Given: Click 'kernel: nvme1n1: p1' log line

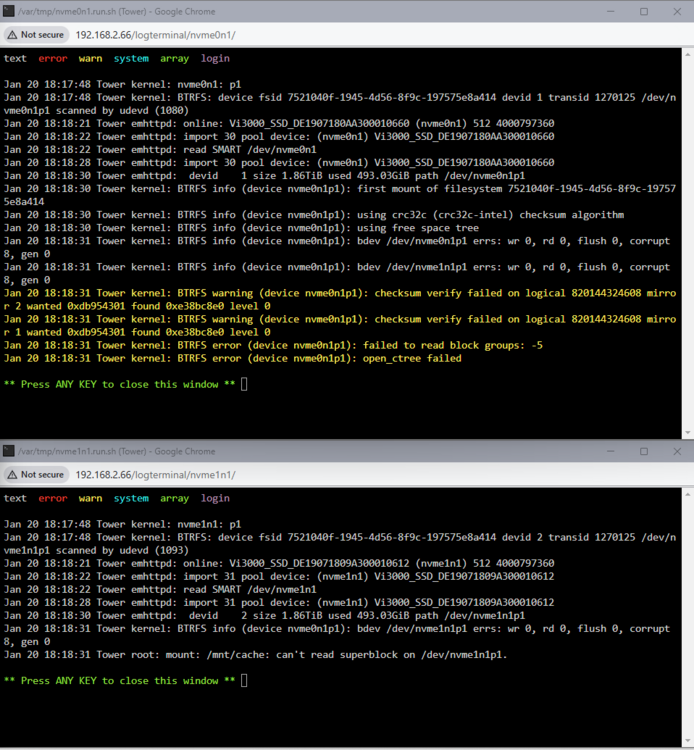Looking at the screenshot, I should [x=122, y=524].
